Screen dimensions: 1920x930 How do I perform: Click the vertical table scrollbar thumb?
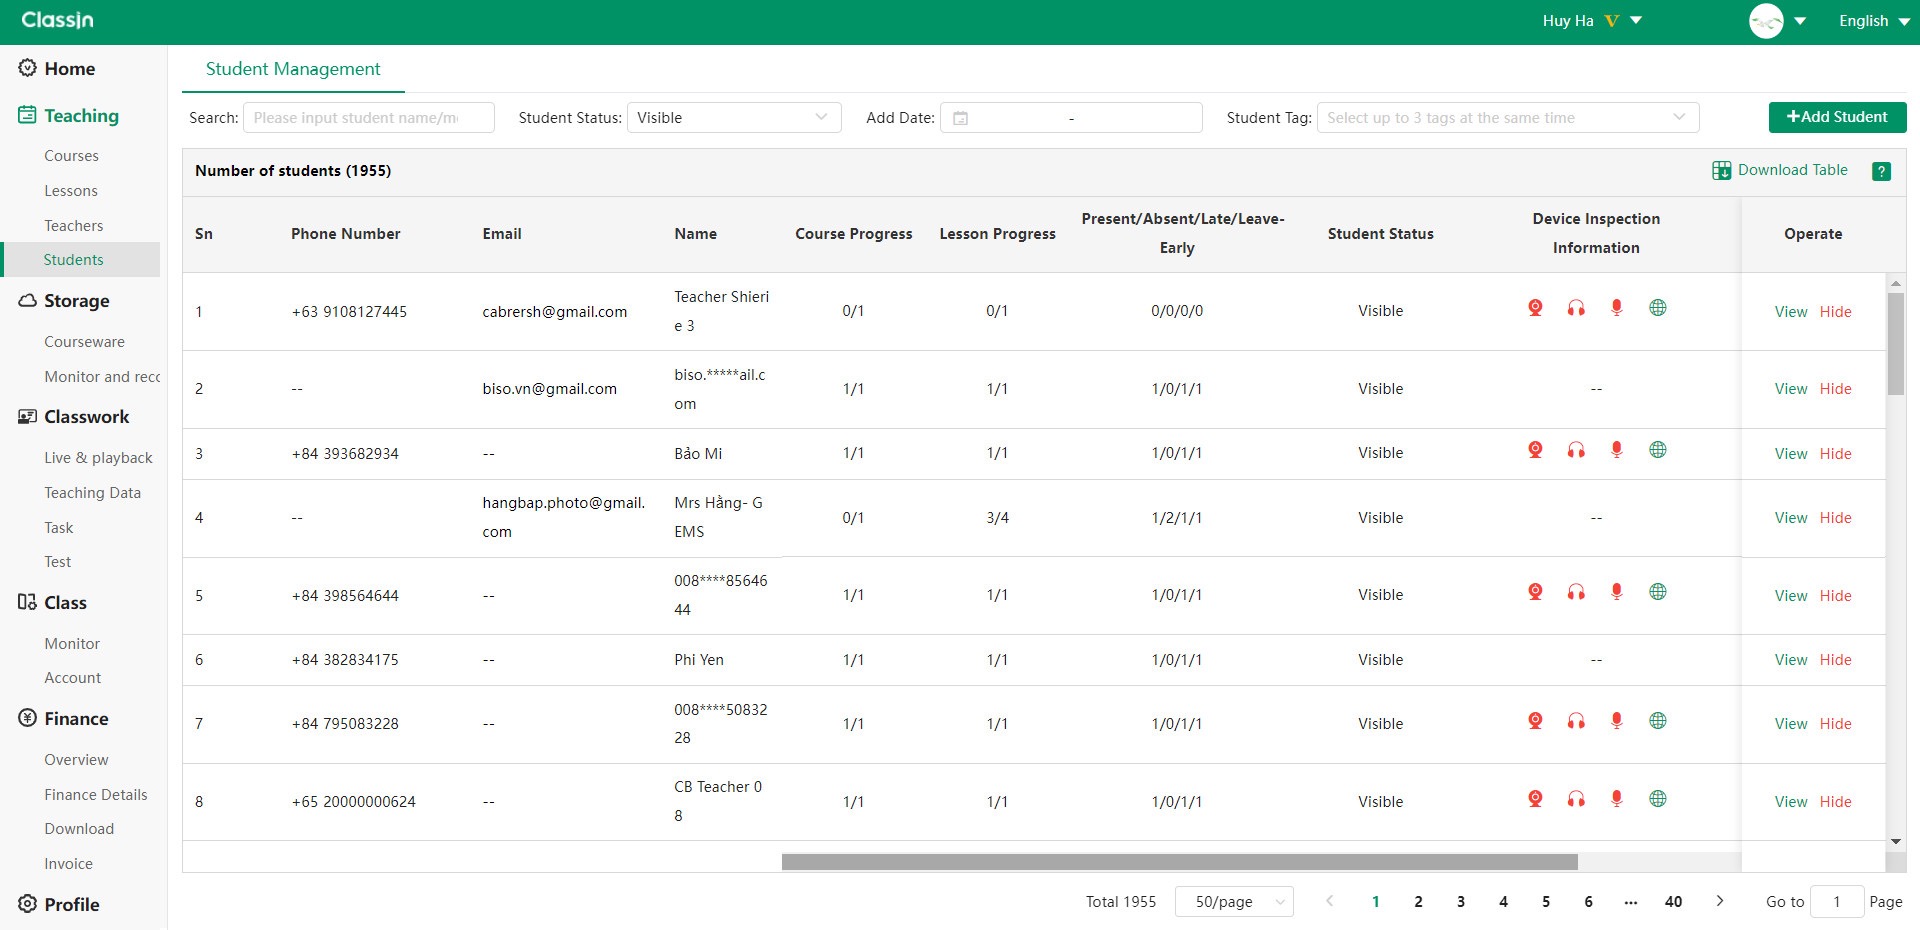1895,343
